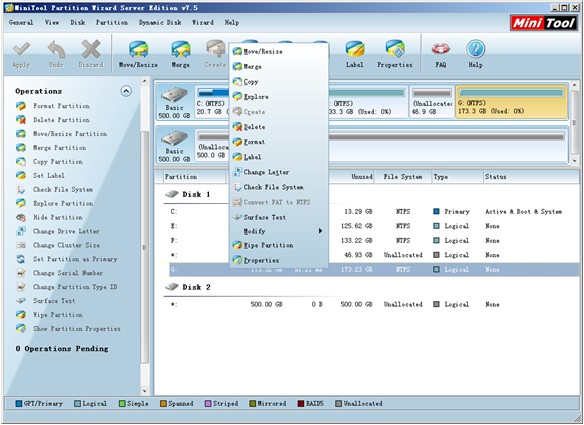The height and width of the screenshot is (425, 584).
Task: Select Delete in the context menu
Action: pos(279,127)
